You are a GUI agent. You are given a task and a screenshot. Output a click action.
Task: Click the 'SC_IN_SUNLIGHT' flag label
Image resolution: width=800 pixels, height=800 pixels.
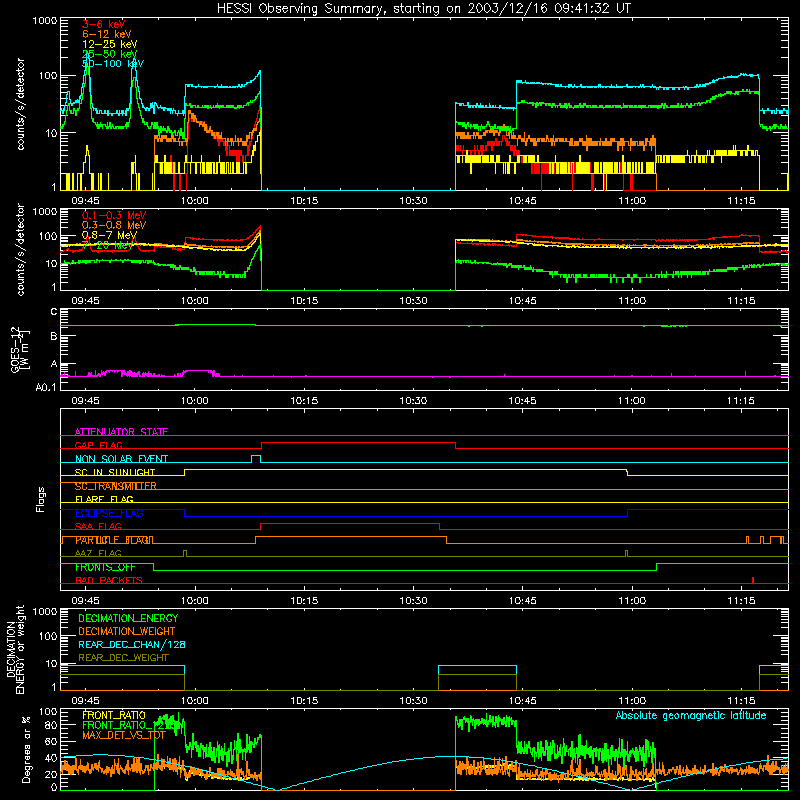point(115,472)
